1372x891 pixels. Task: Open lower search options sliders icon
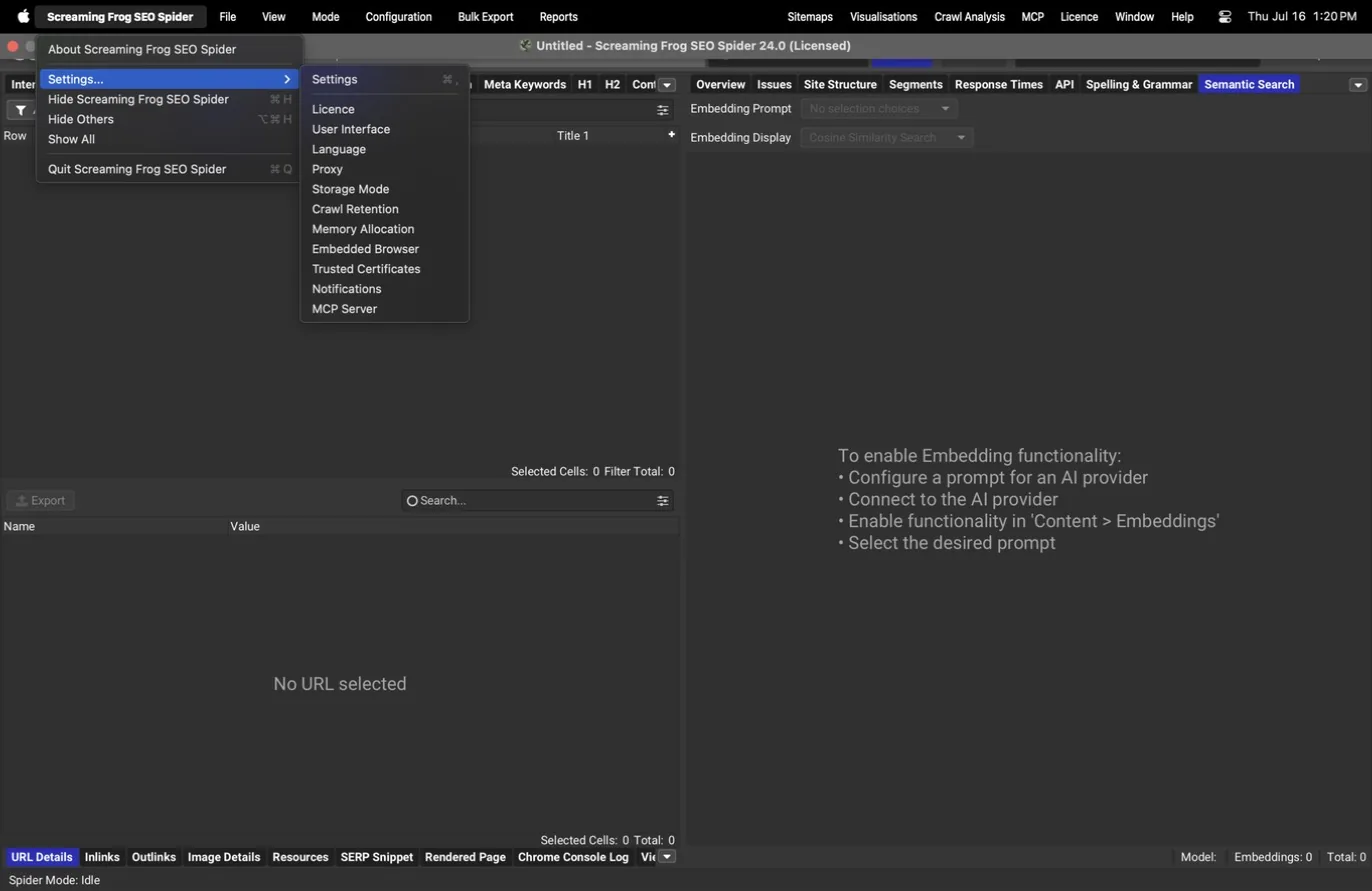coord(662,500)
